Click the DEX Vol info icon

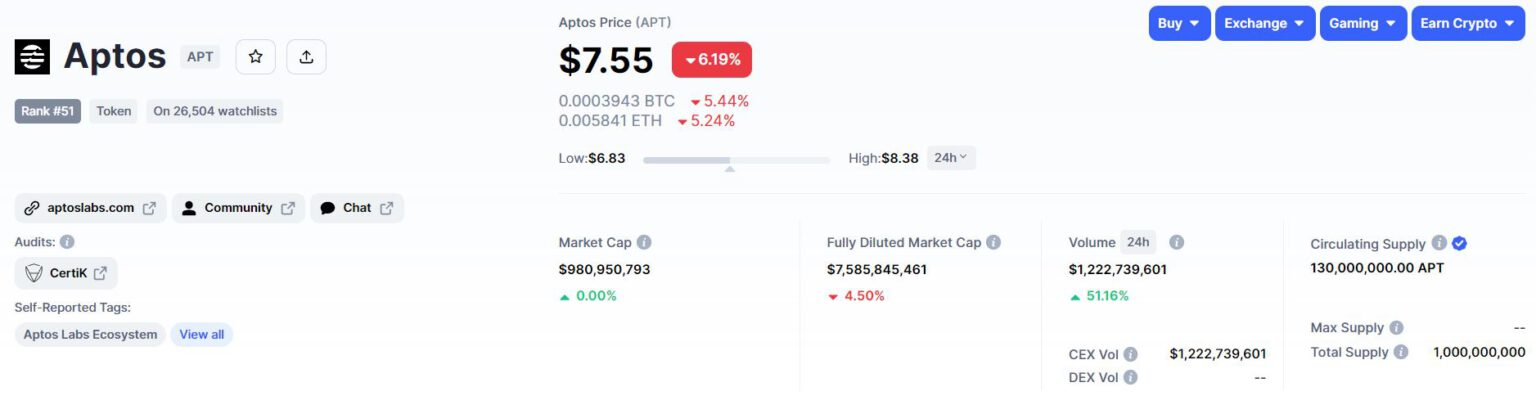(1130, 377)
